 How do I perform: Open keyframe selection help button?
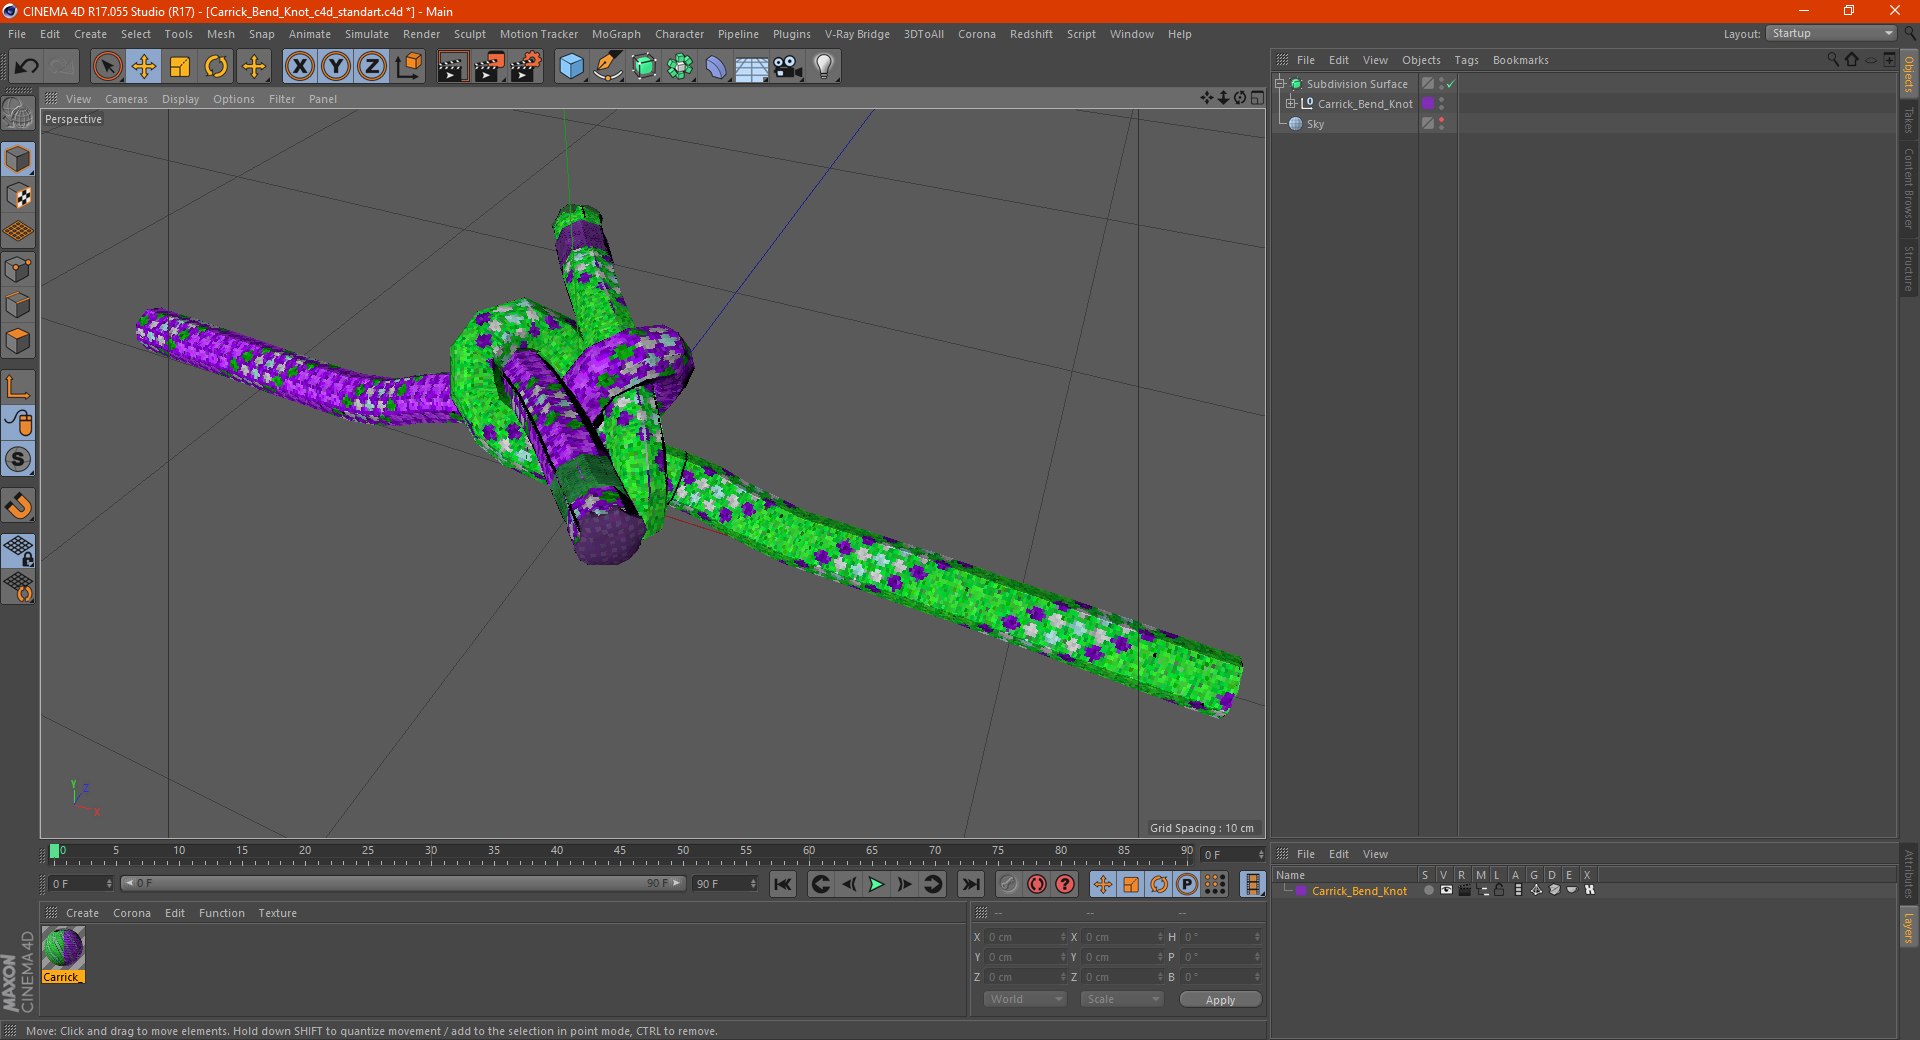[x=1066, y=884]
